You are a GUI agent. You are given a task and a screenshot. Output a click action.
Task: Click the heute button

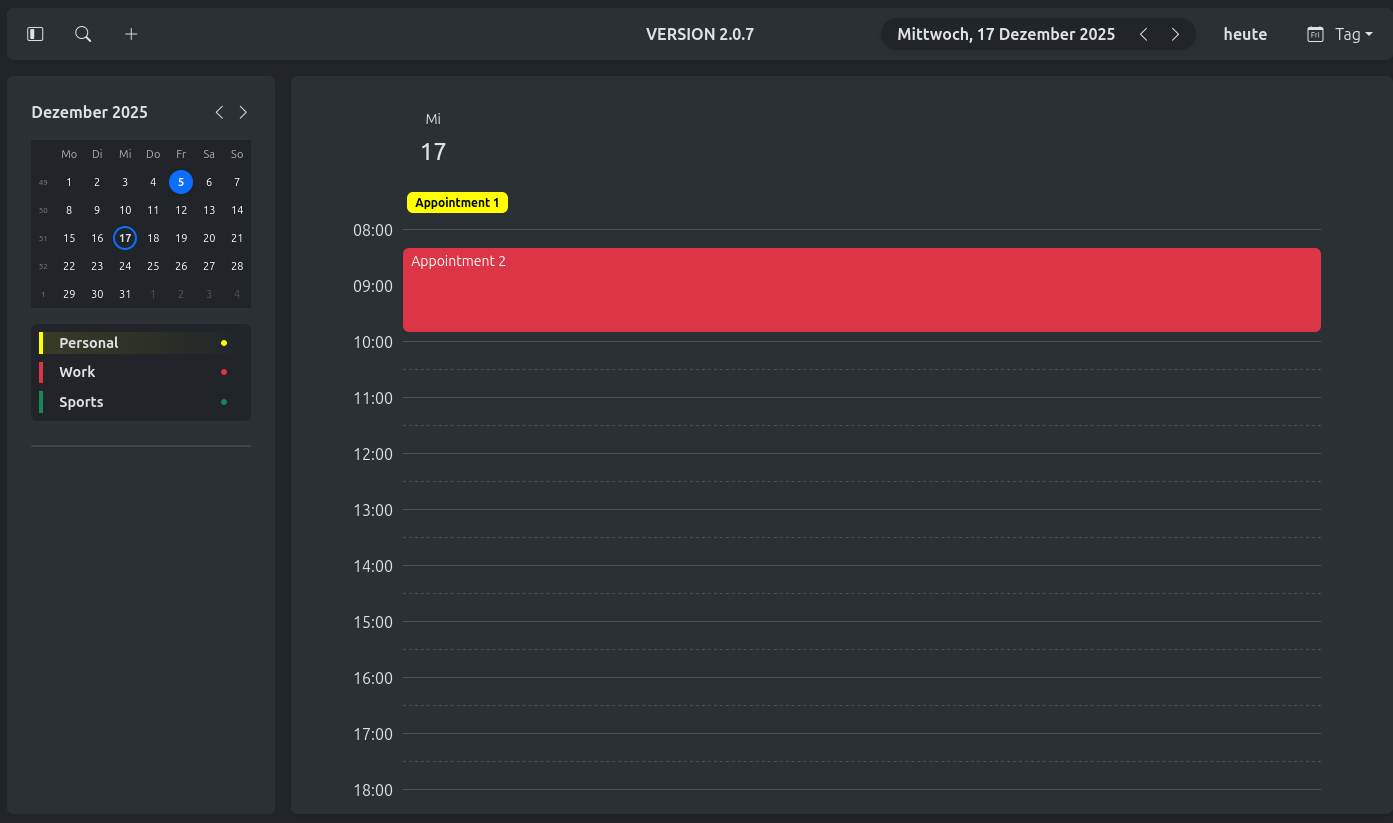(x=1245, y=34)
